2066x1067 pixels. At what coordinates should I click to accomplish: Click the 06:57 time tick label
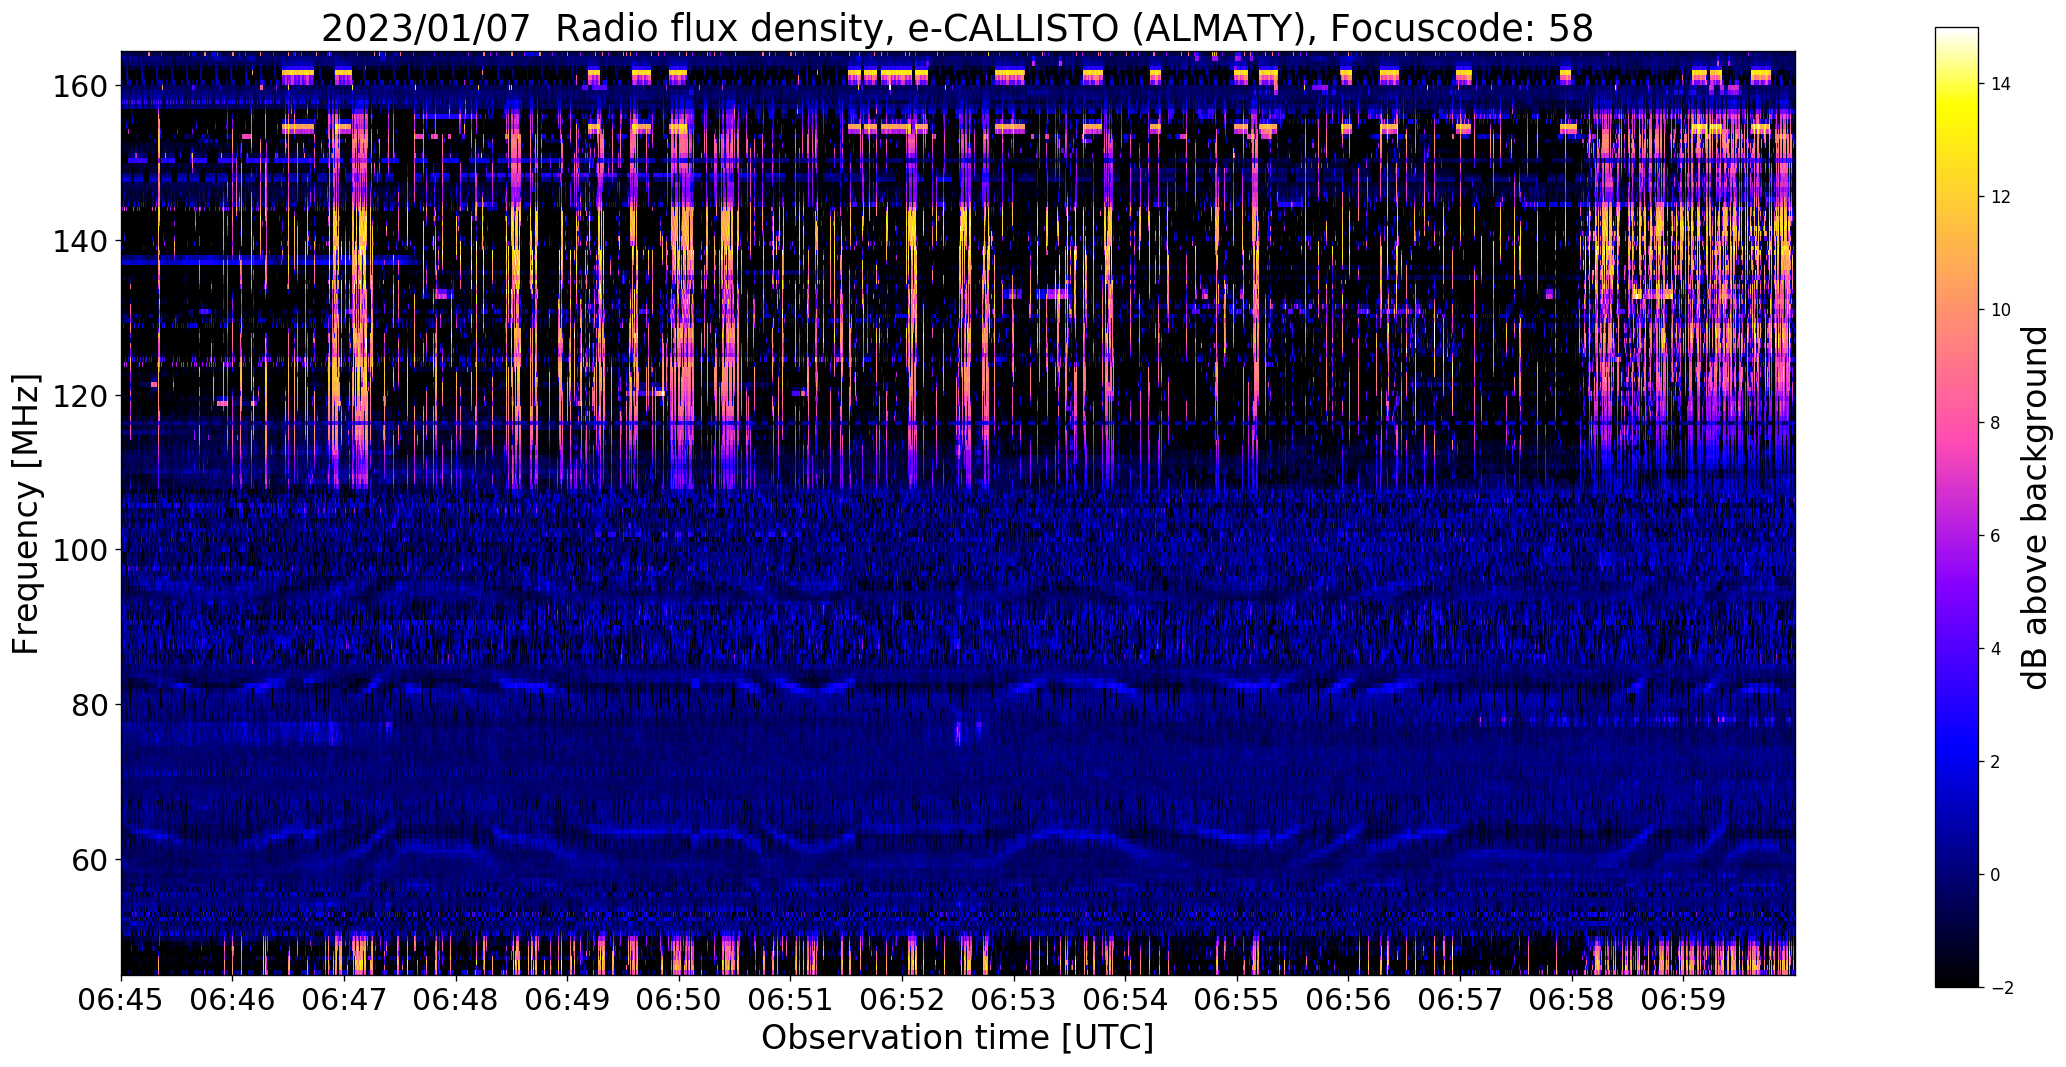[1460, 998]
